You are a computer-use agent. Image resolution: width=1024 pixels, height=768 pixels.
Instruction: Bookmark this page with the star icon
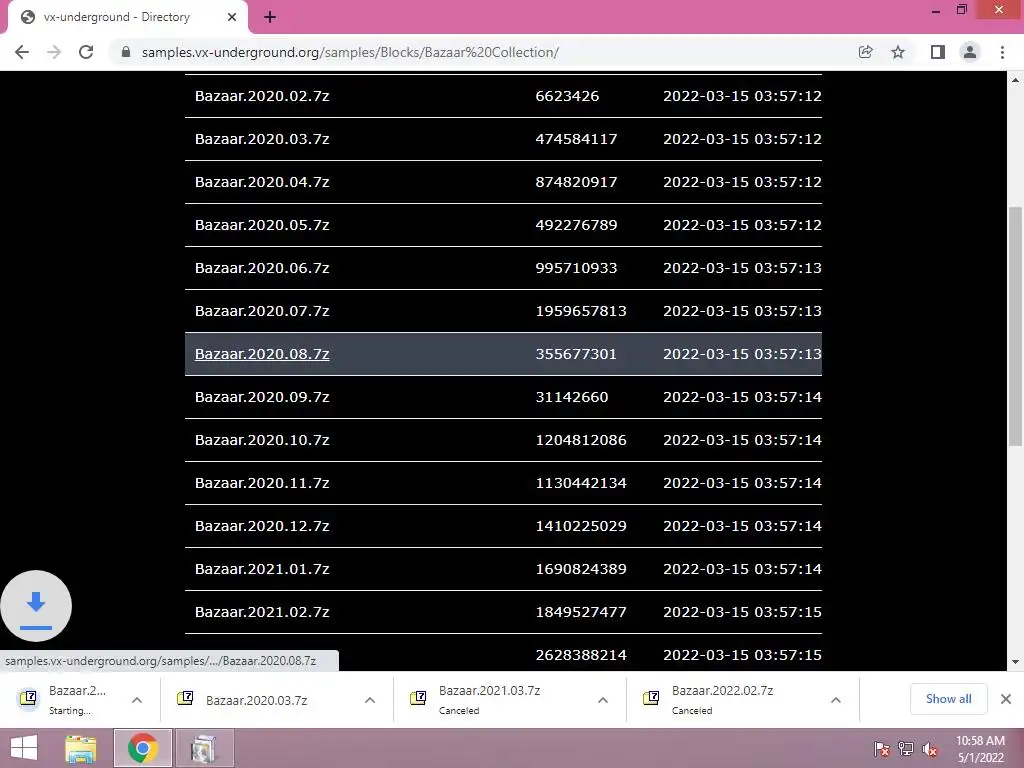tap(898, 52)
